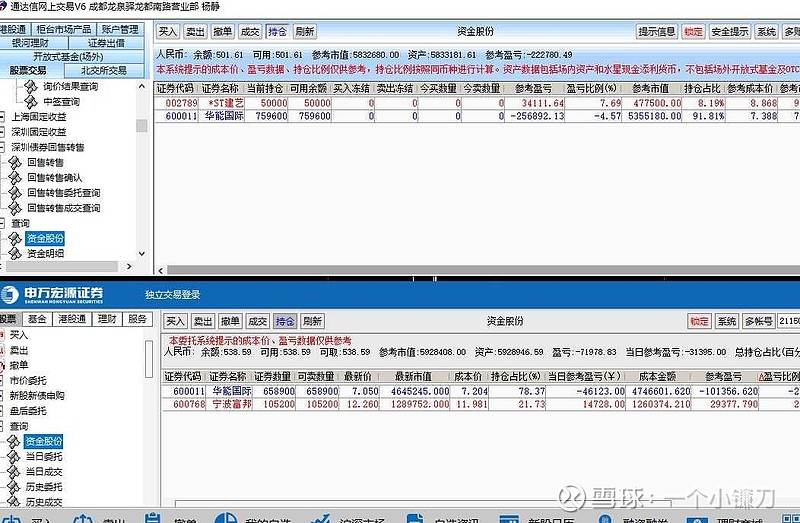This screenshot has height=523, width=800.
Task: Click 卖出 button in top window toolbar
Action: pyautogui.click(x=195, y=32)
